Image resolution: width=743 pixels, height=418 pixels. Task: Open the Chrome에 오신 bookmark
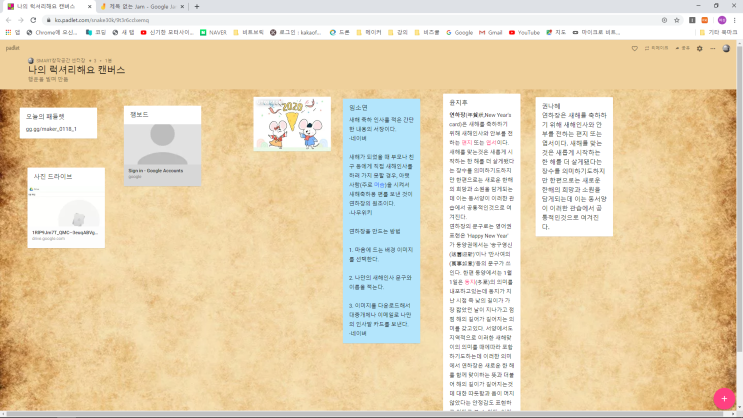52,32
